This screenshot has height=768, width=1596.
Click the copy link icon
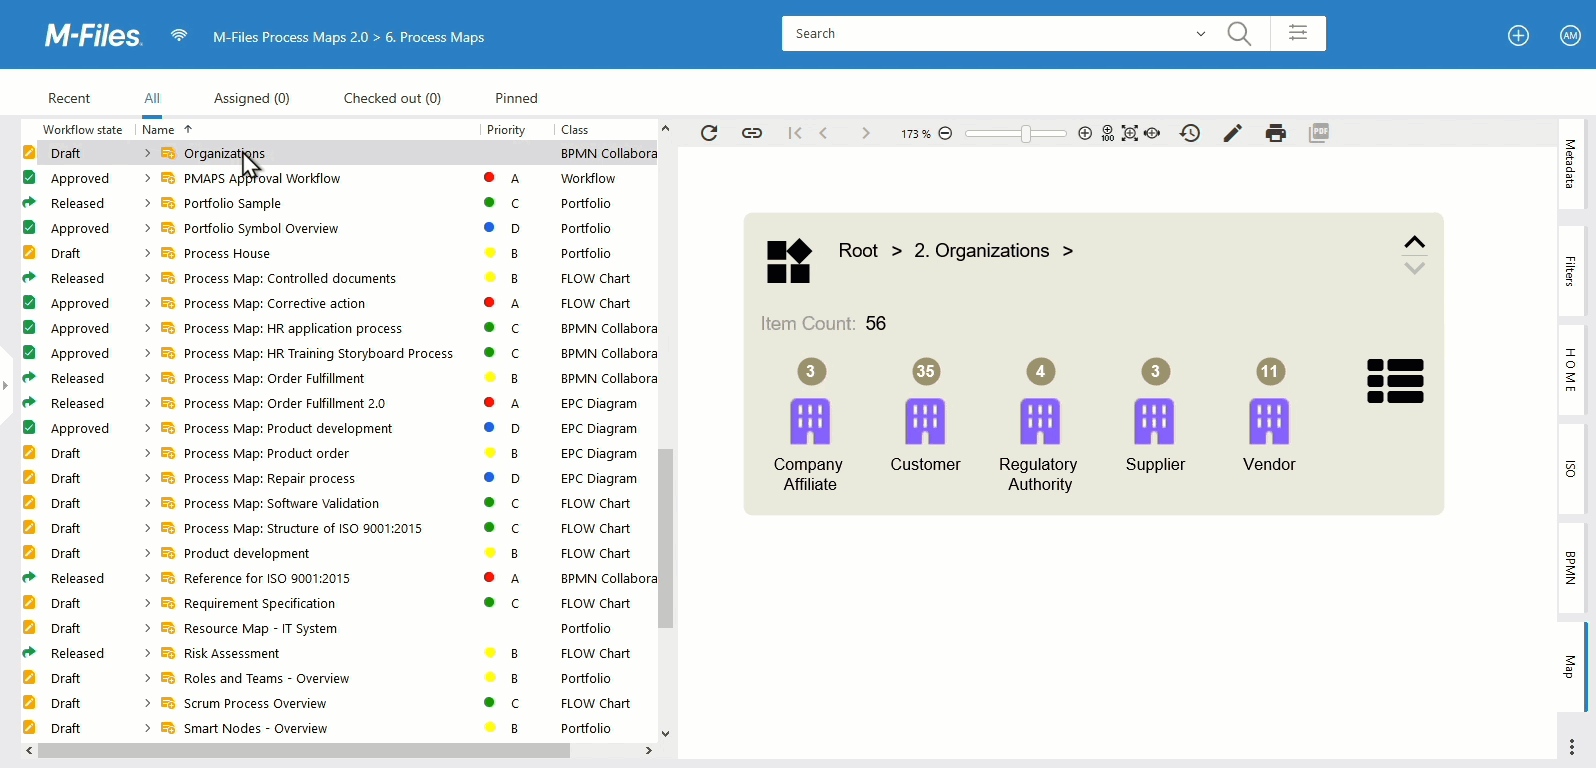coord(752,133)
